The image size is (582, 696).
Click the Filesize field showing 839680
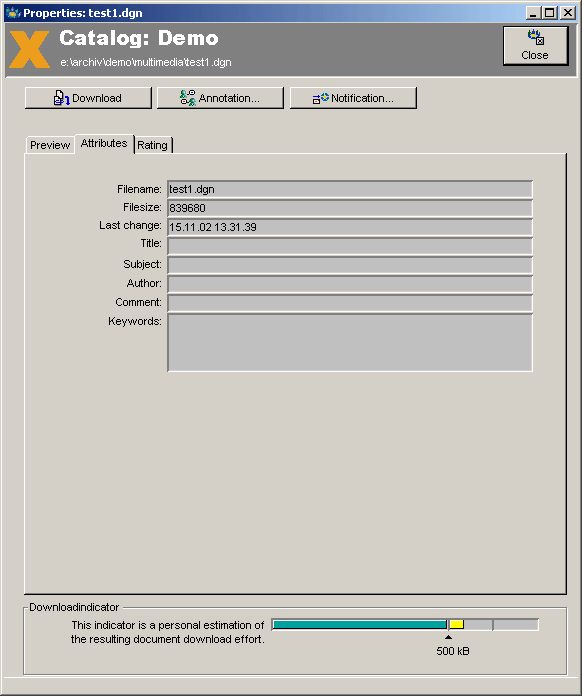(x=350, y=208)
